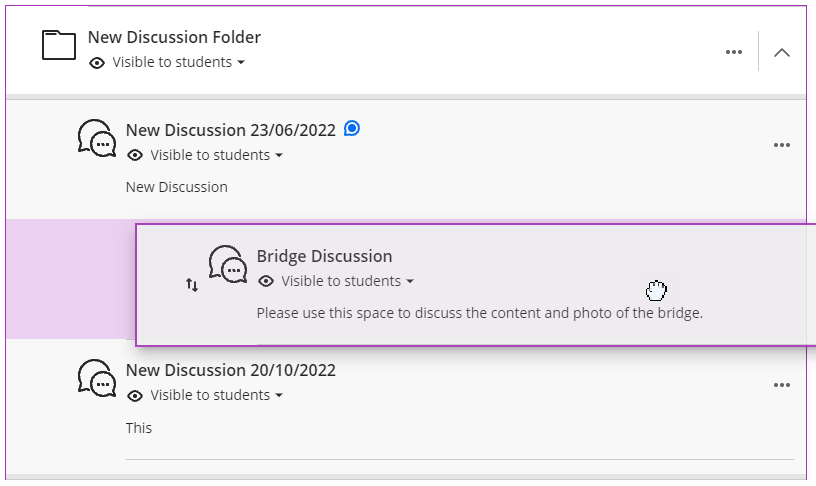Collapse the New Discussion Folder with chevron
This screenshot has width=816, height=486.
pyautogui.click(x=782, y=52)
